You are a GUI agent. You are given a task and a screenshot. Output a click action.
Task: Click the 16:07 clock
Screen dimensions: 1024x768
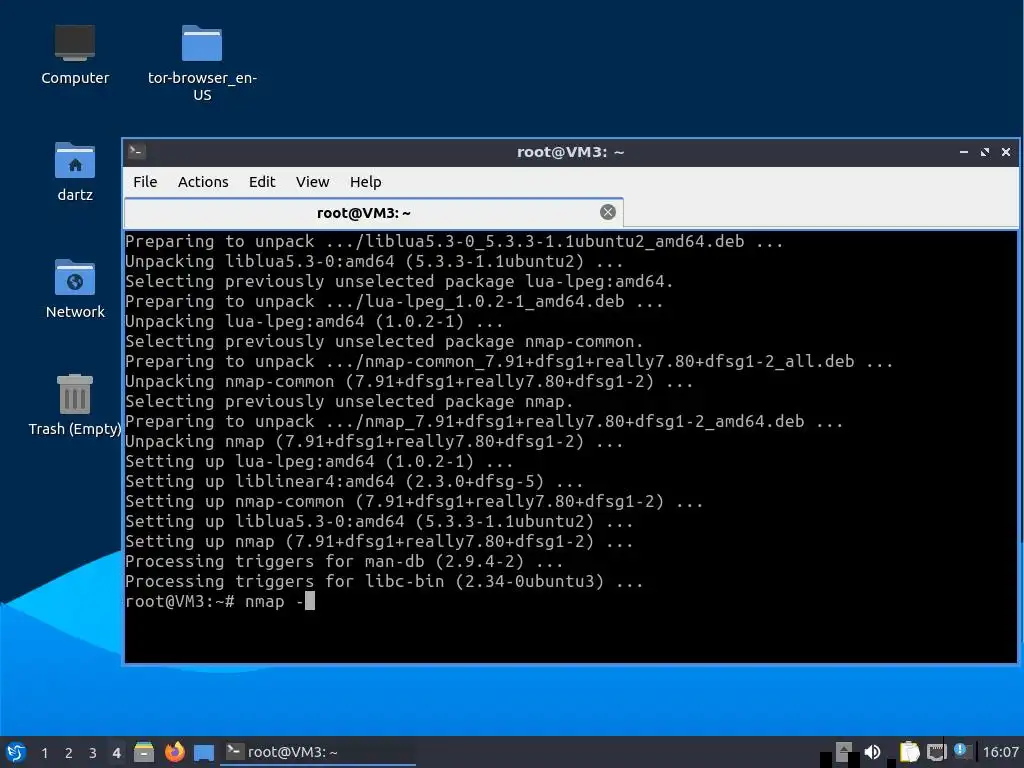pos(1000,752)
